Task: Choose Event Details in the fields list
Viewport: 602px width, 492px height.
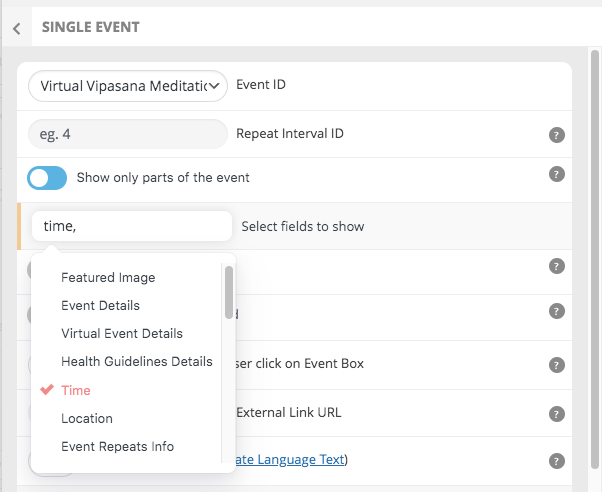Action: [x=101, y=305]
